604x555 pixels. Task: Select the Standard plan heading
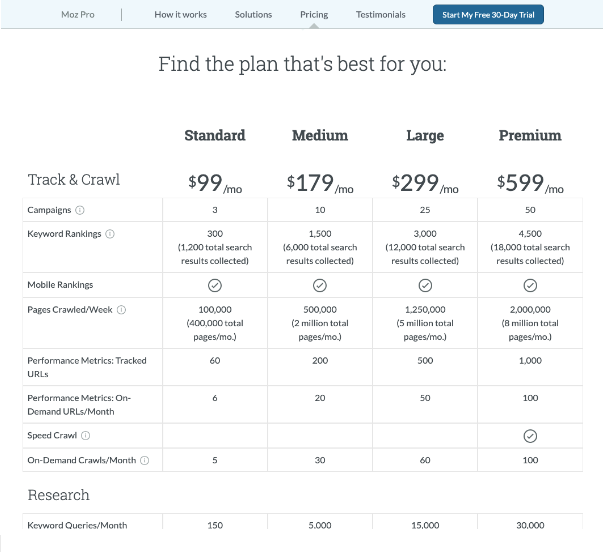215,136
